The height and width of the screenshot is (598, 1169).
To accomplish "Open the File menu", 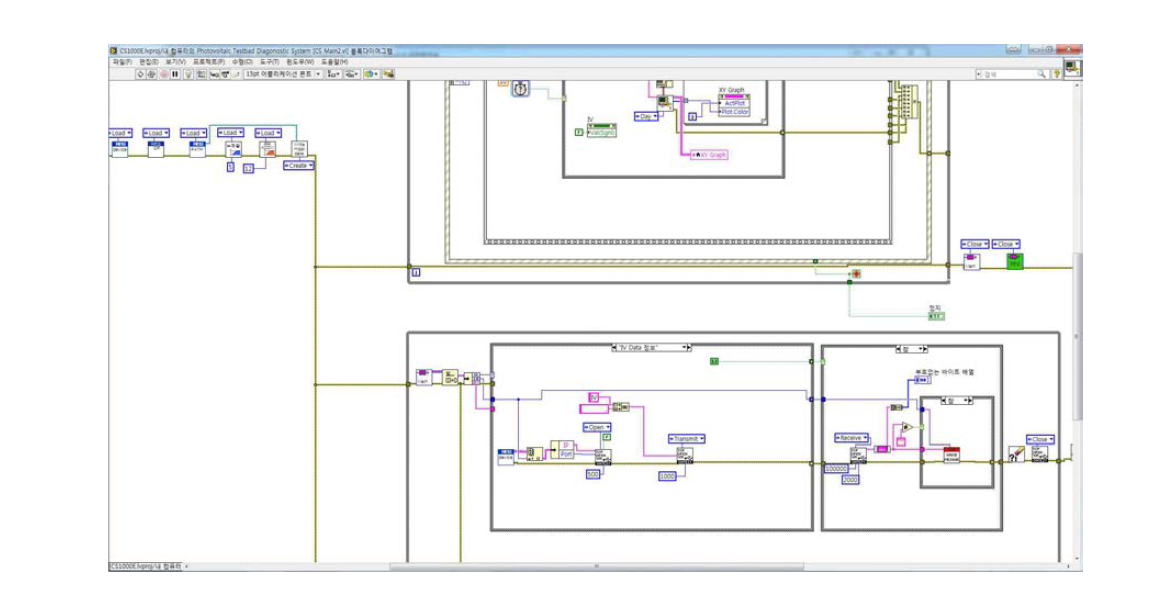I will pyautogui.click(x=120, y=62).
